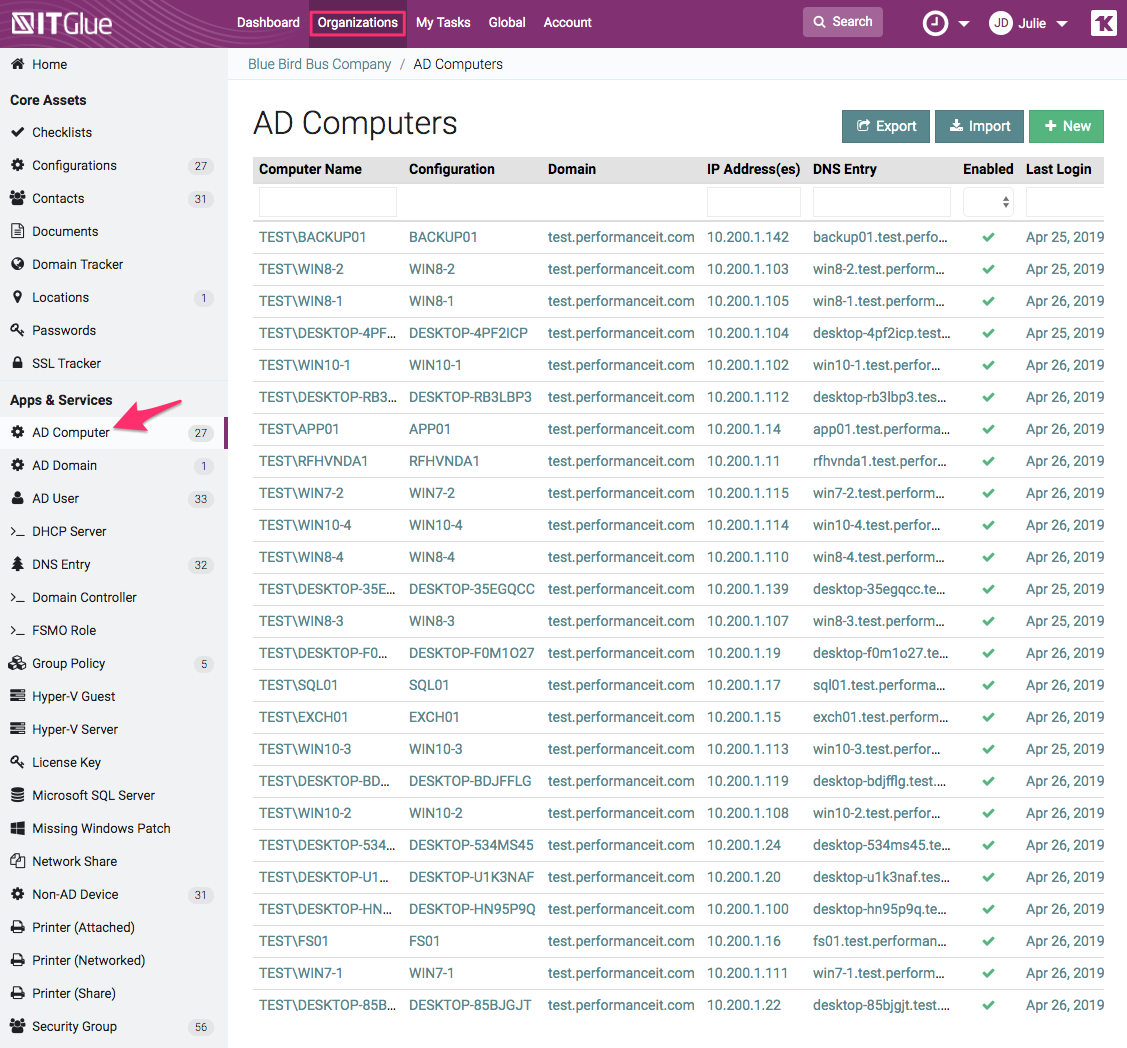The image size is (1127, 1048).
Task: Click the IT Glue logo
Action: point(63,23)
